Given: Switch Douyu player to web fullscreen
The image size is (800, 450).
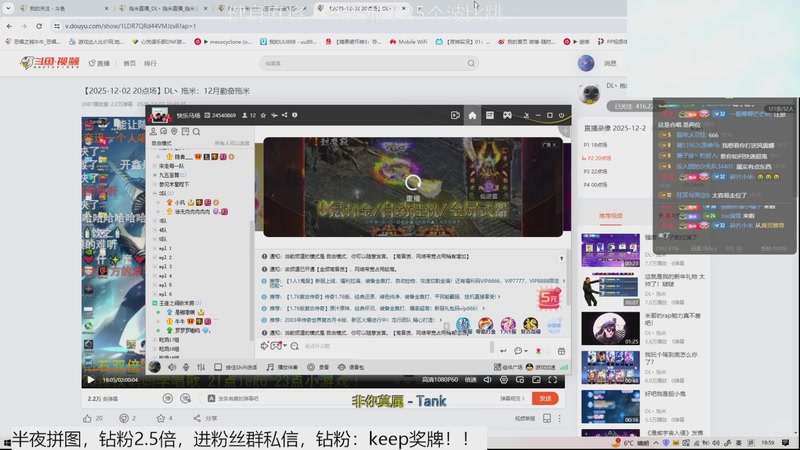Looking at the screenshot, I should point(536,380).
